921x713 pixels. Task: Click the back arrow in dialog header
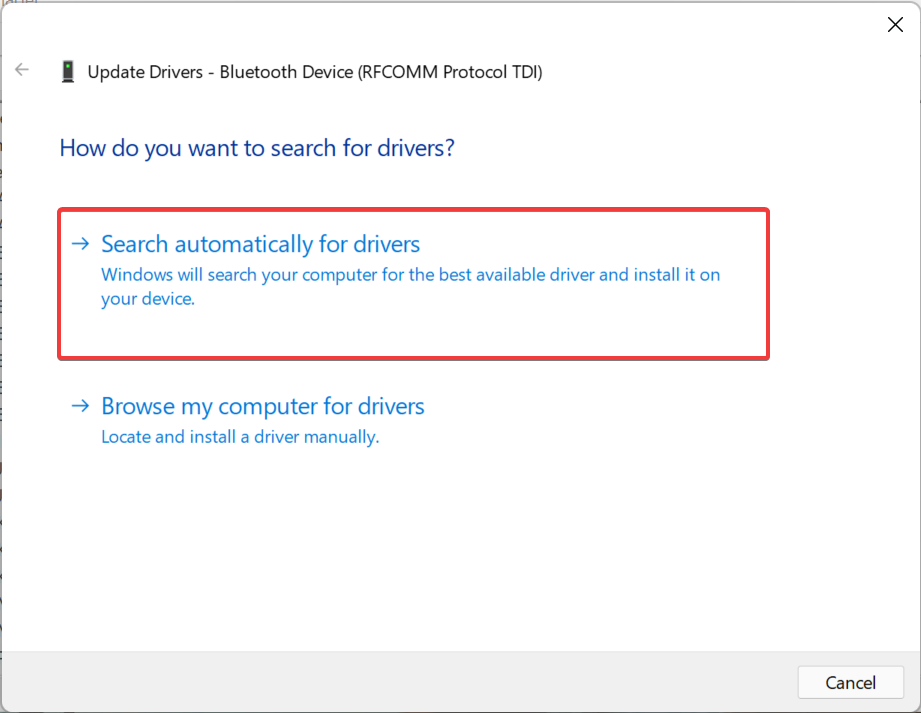coord(22,70)
